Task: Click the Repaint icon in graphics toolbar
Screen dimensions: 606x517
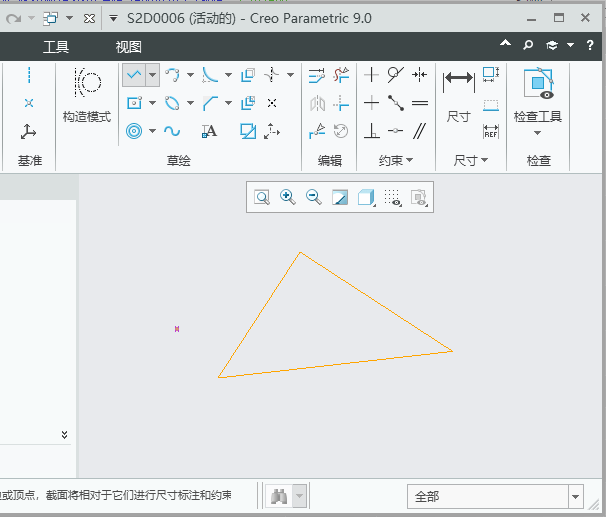Action: [340, 197]
